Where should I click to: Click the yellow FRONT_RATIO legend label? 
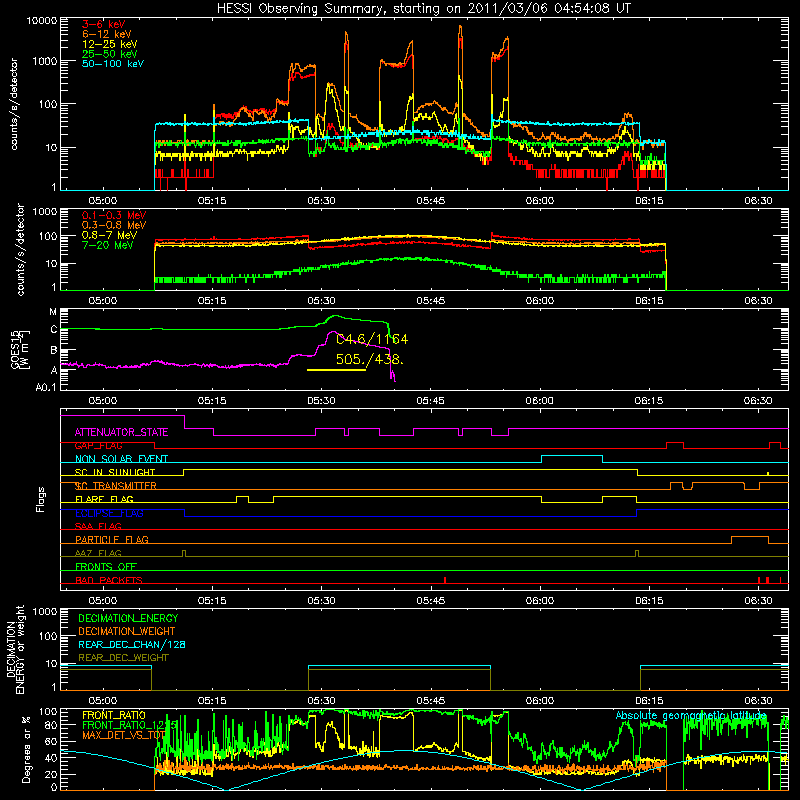click(x=114, y=716)
